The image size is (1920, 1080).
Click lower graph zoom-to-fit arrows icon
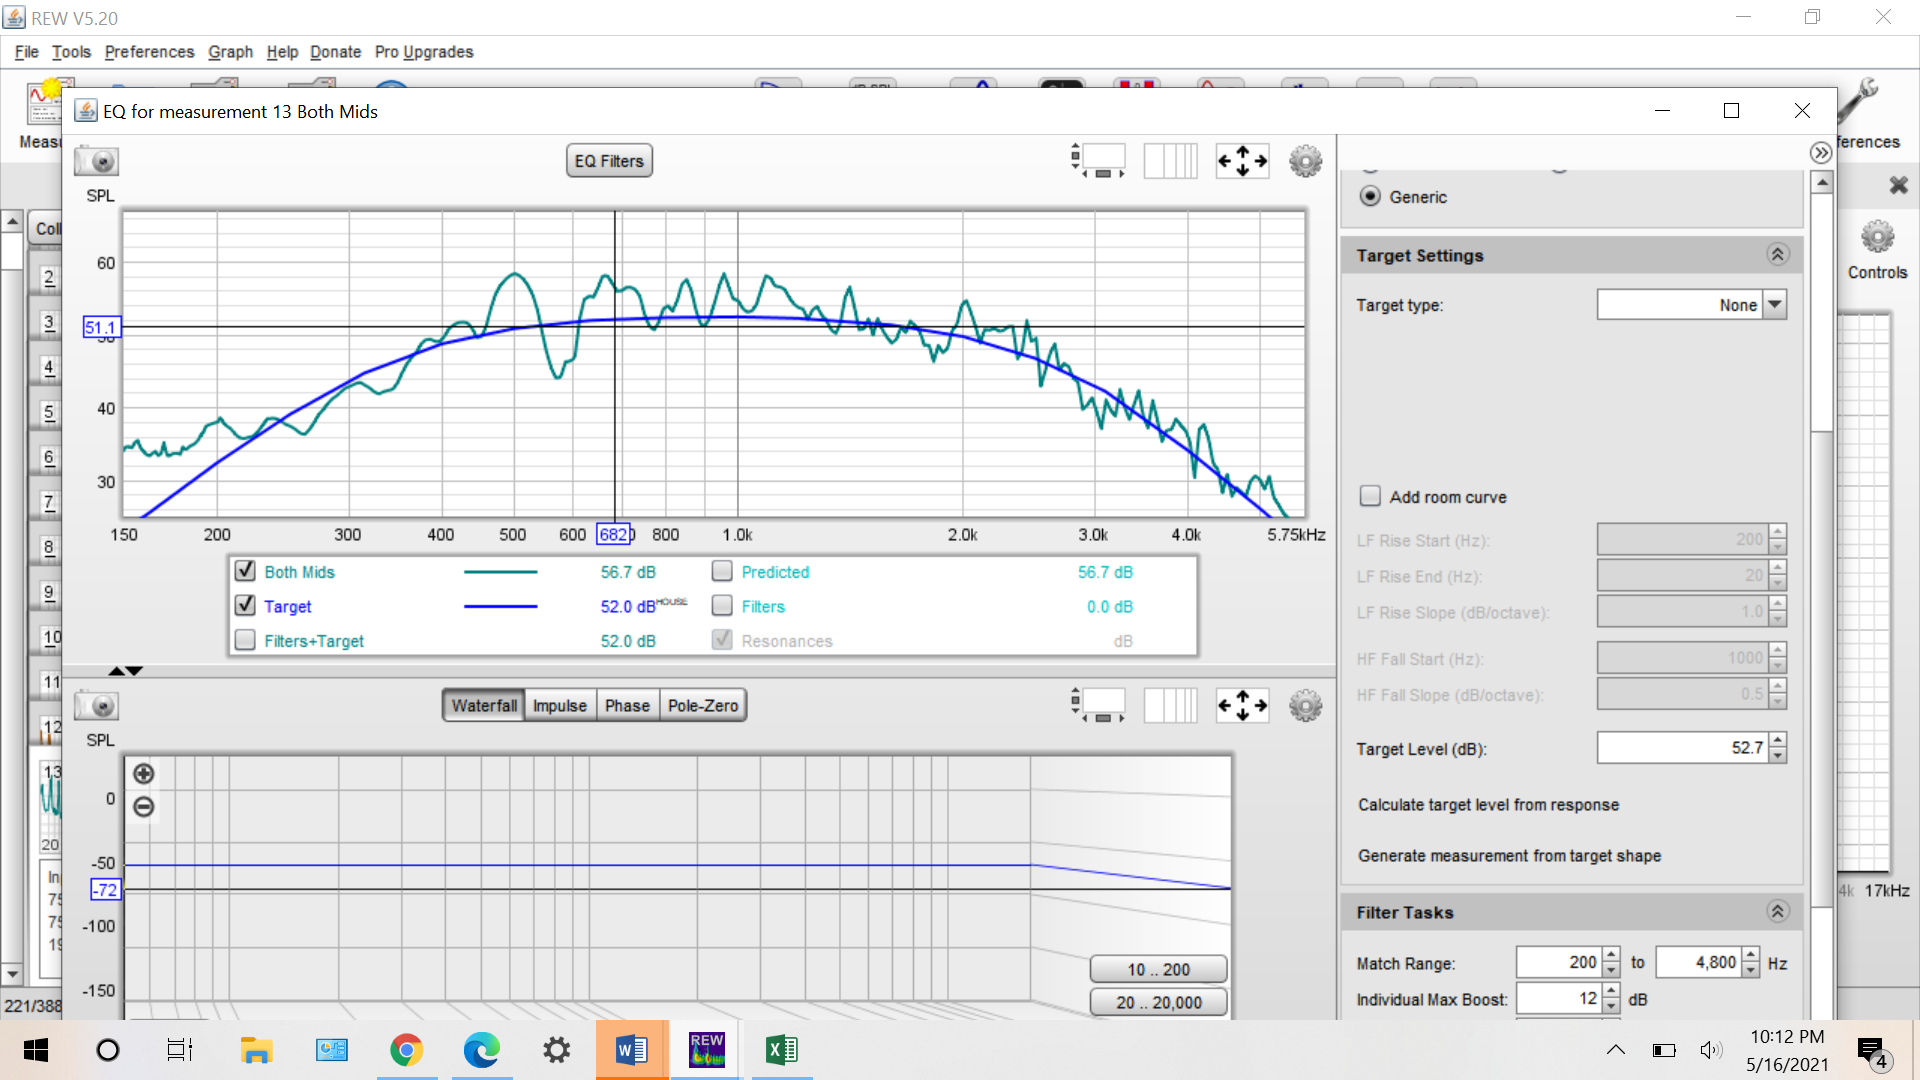point(1242,706)
